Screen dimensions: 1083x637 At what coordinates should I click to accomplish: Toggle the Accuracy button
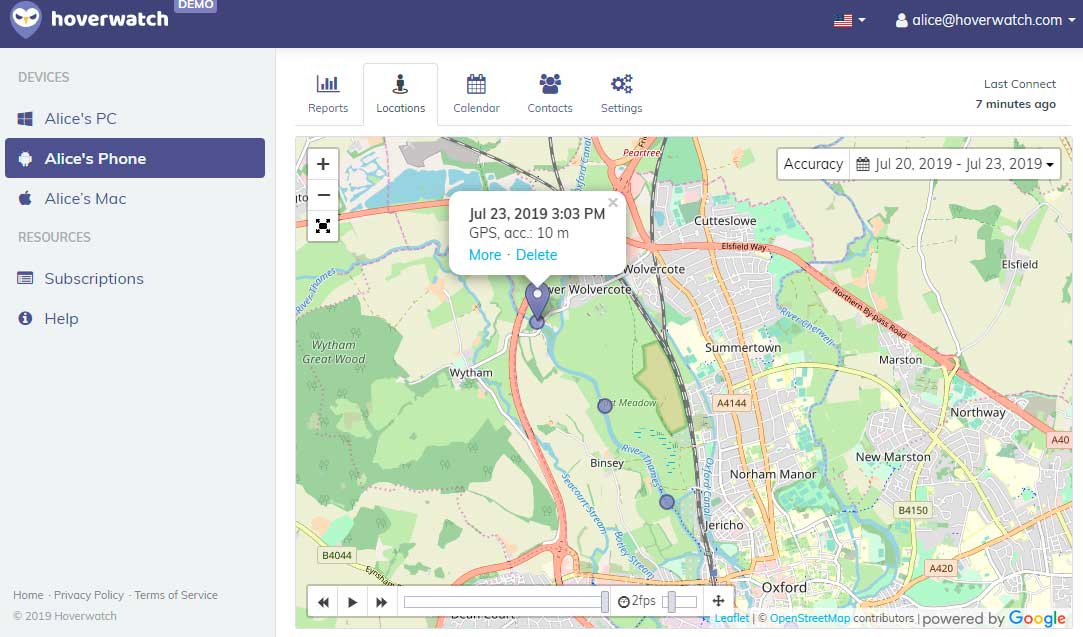tap(813, 164)
